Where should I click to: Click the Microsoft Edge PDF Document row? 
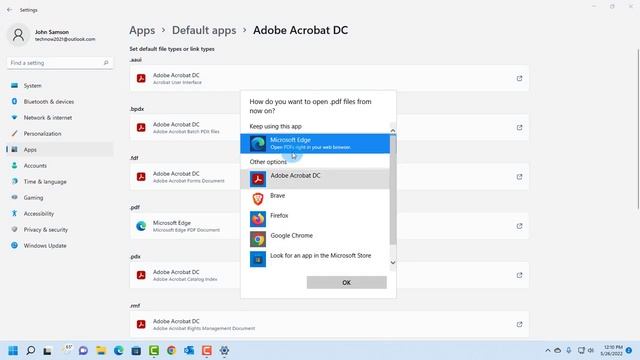click(x=329, y=226)
